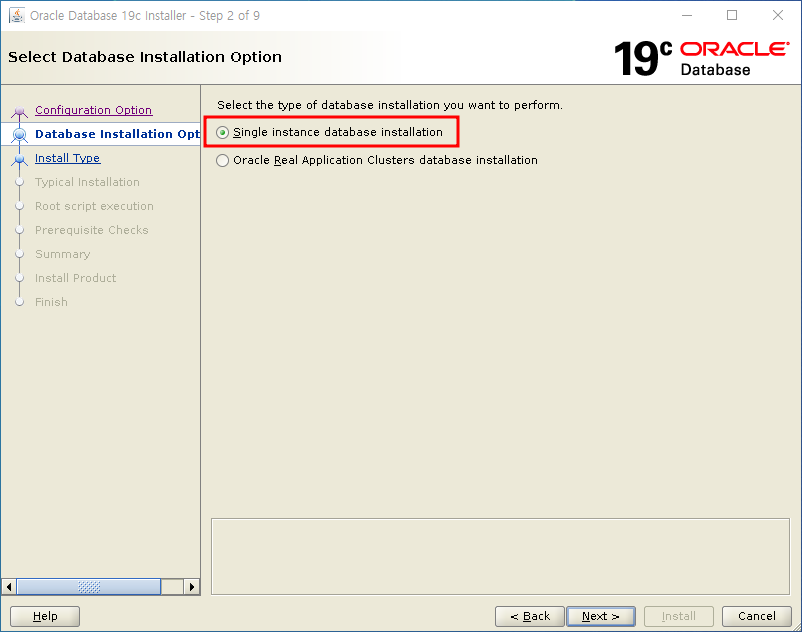Click the Help button

45,616
